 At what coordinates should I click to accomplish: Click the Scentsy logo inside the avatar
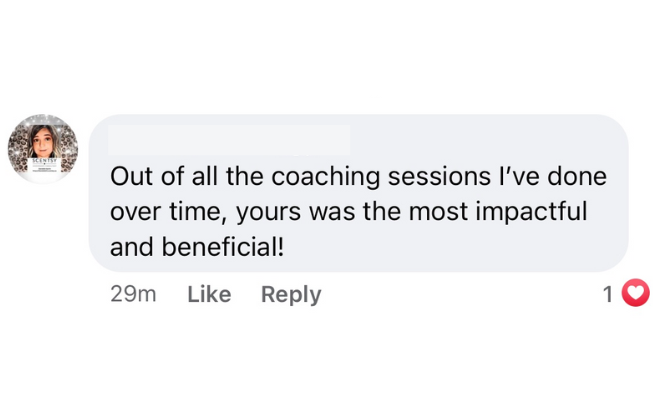43,160
